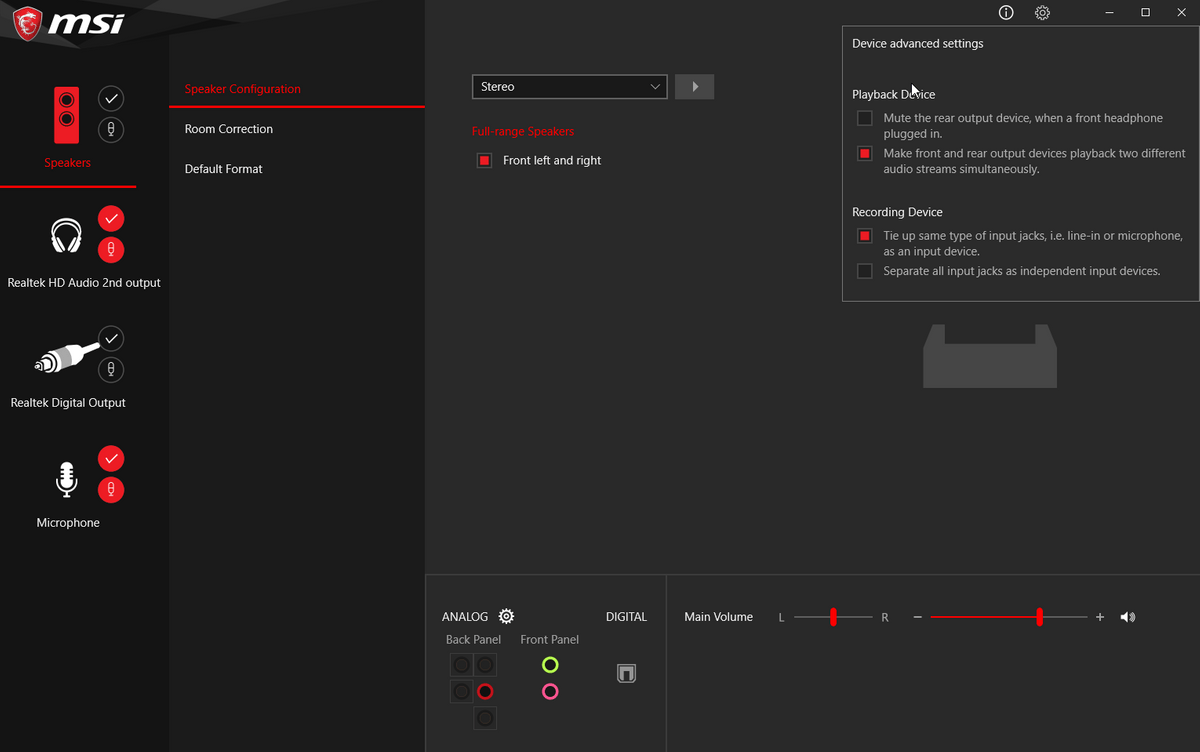The width and height of the screenshot is (1200, 752).
Task: Click the left-right balance slider handle
Action: point(833,617)
